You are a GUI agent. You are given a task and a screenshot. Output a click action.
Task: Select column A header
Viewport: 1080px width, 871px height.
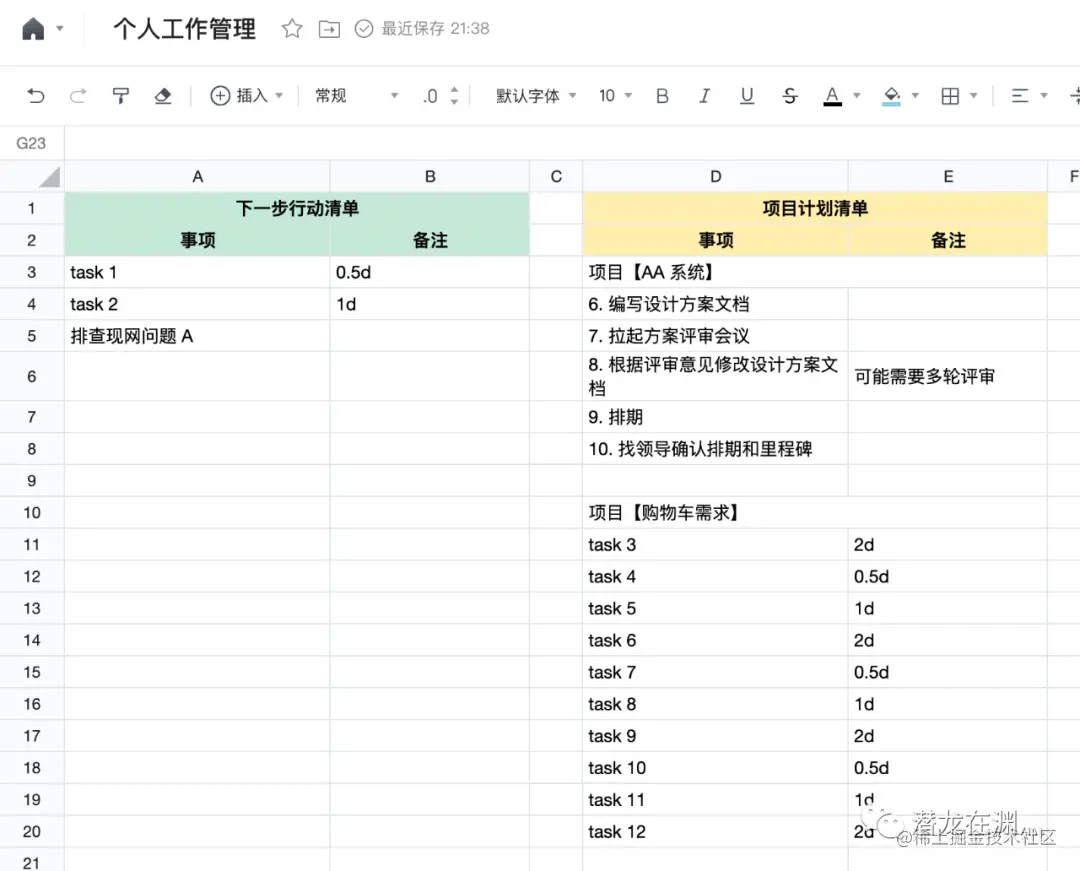pos(198,176)
